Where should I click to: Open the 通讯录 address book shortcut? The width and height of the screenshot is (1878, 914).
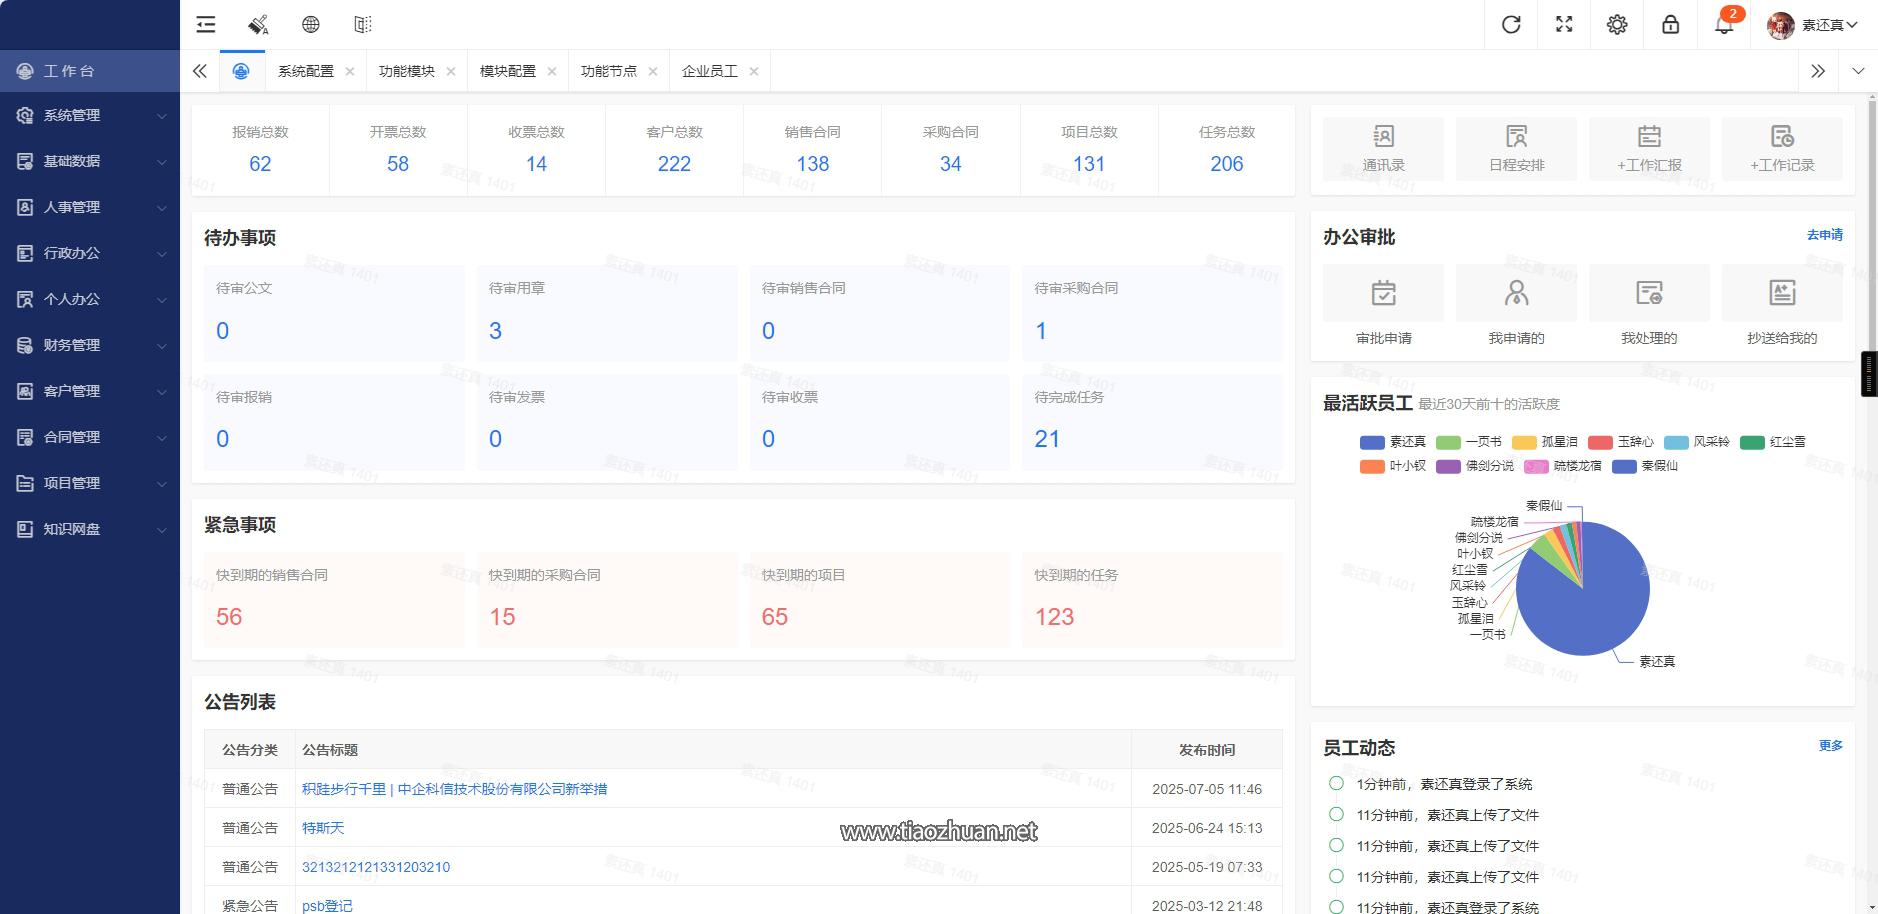(1383, 148)
